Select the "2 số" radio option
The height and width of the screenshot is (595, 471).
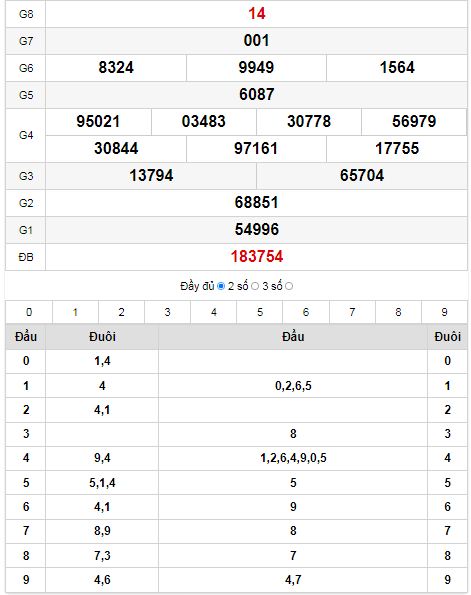tap(255, 286)
